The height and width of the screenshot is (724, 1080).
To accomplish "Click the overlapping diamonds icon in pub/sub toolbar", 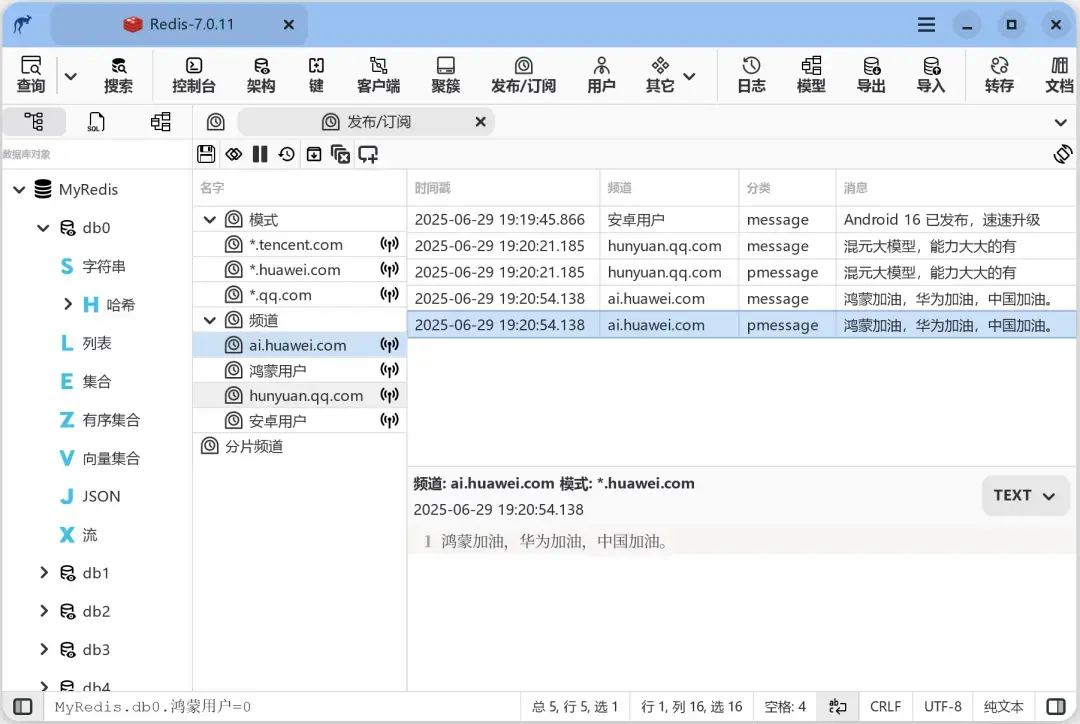I will 233,154.
